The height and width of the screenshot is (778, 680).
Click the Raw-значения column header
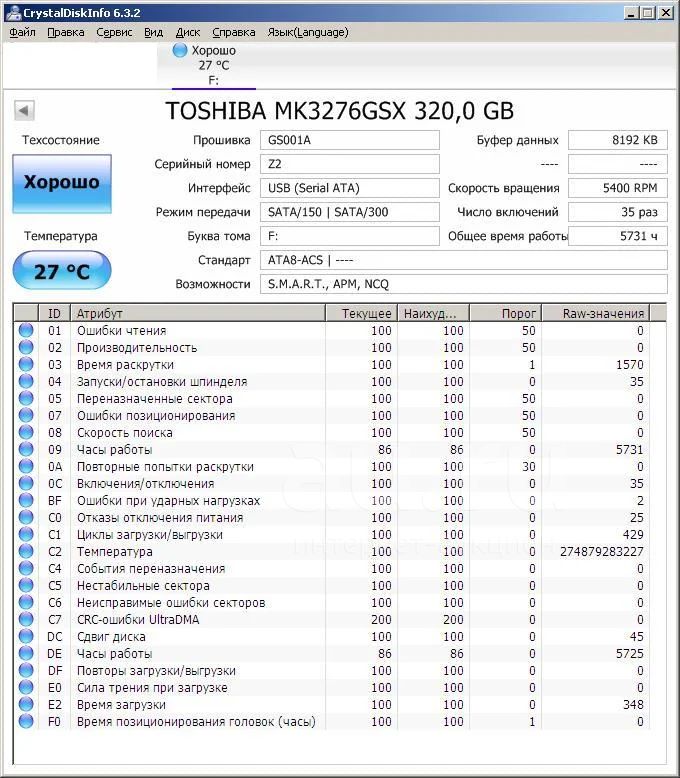tap(596, 314)
